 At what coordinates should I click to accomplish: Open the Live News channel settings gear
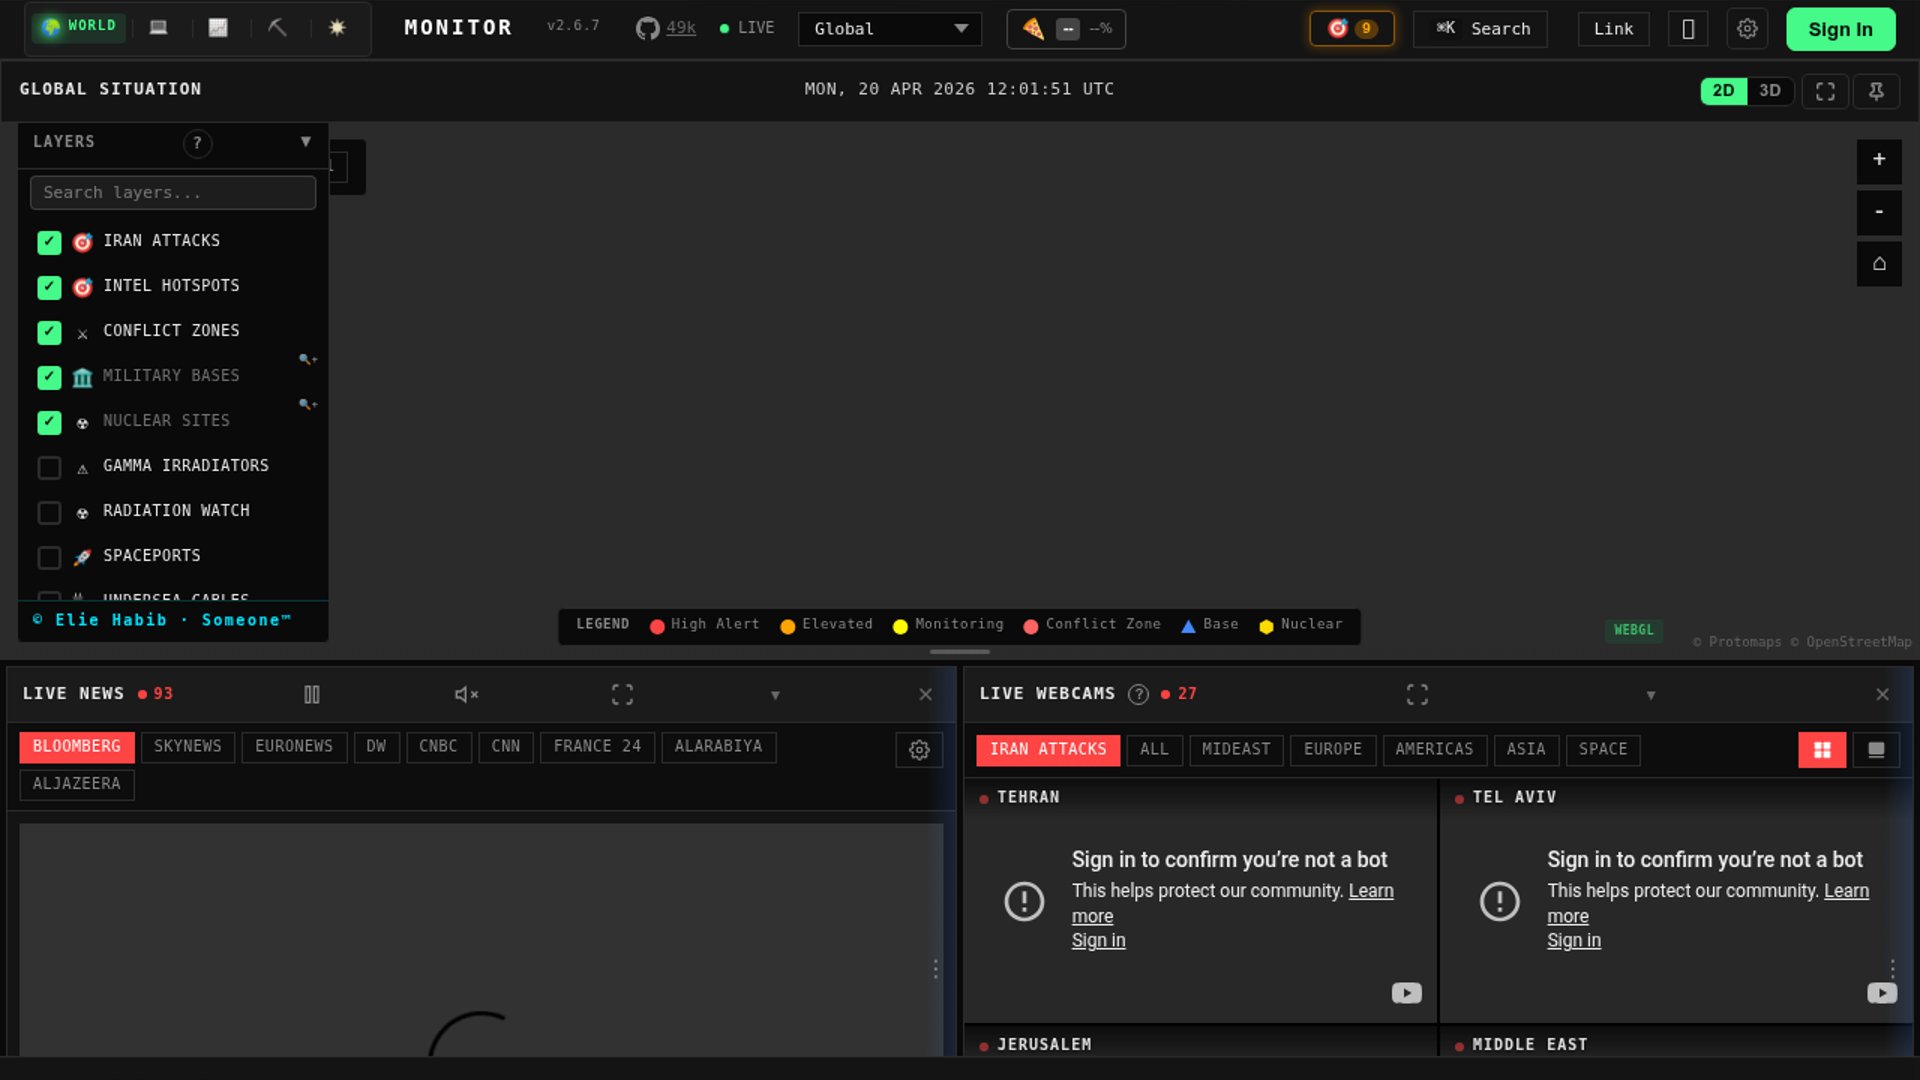[919, 749]
